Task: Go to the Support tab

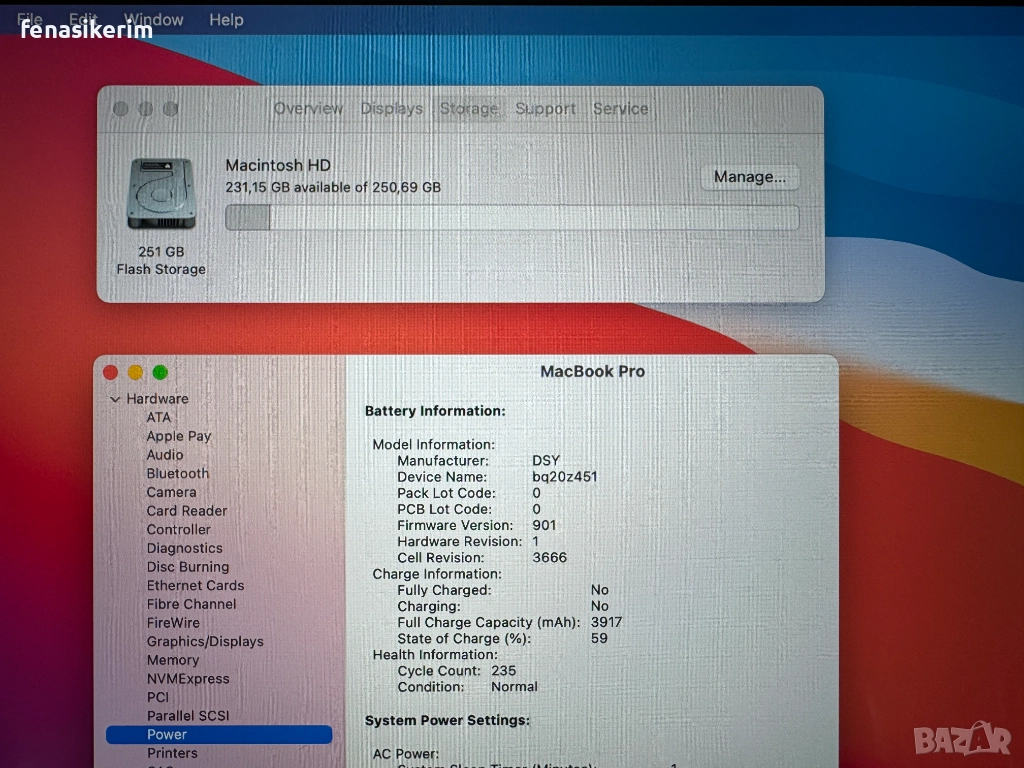Action: [545, 109]
